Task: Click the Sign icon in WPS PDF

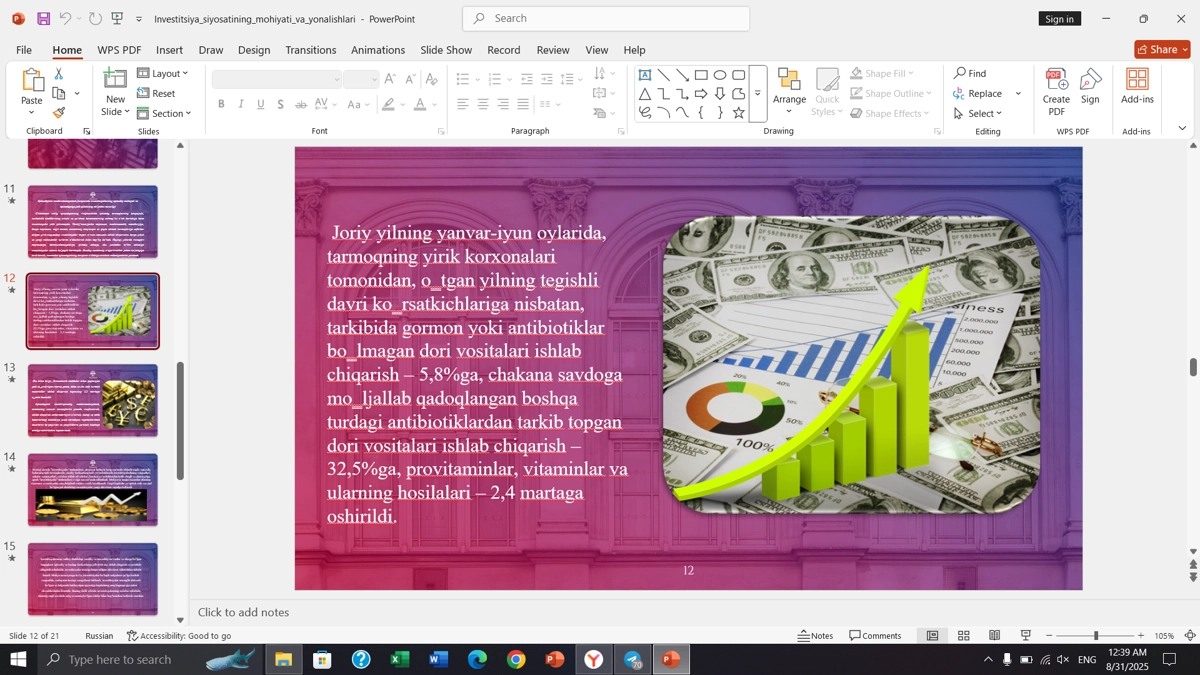Action: click(x=1090, y=81)
